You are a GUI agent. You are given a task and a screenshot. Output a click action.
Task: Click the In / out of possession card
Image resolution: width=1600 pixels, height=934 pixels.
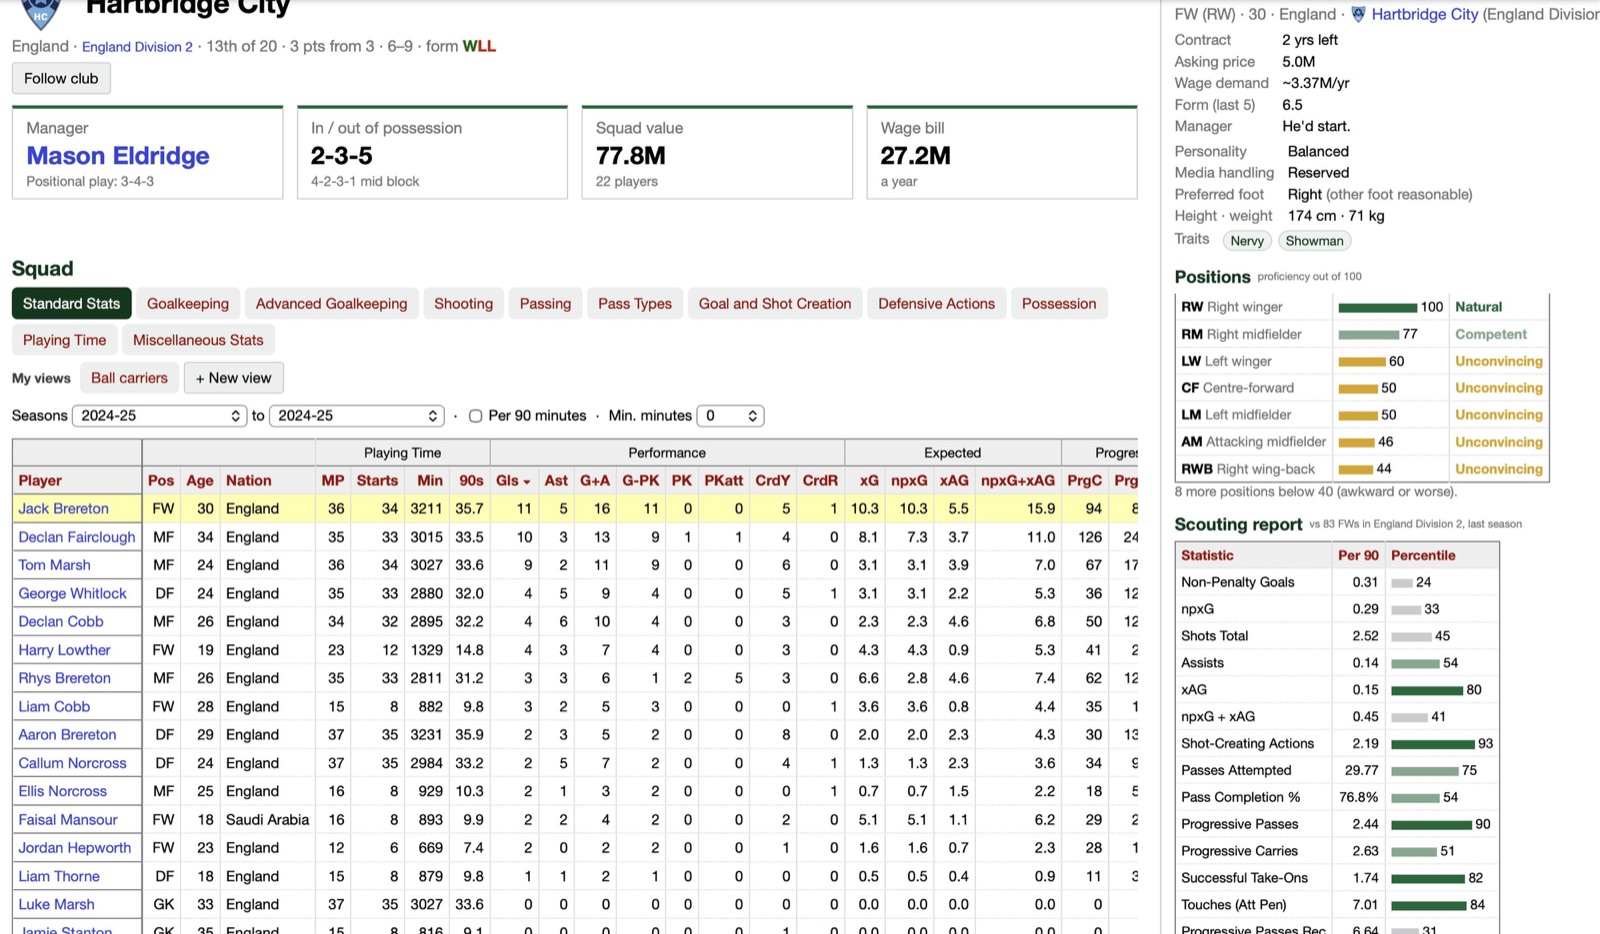pos(432,153)
